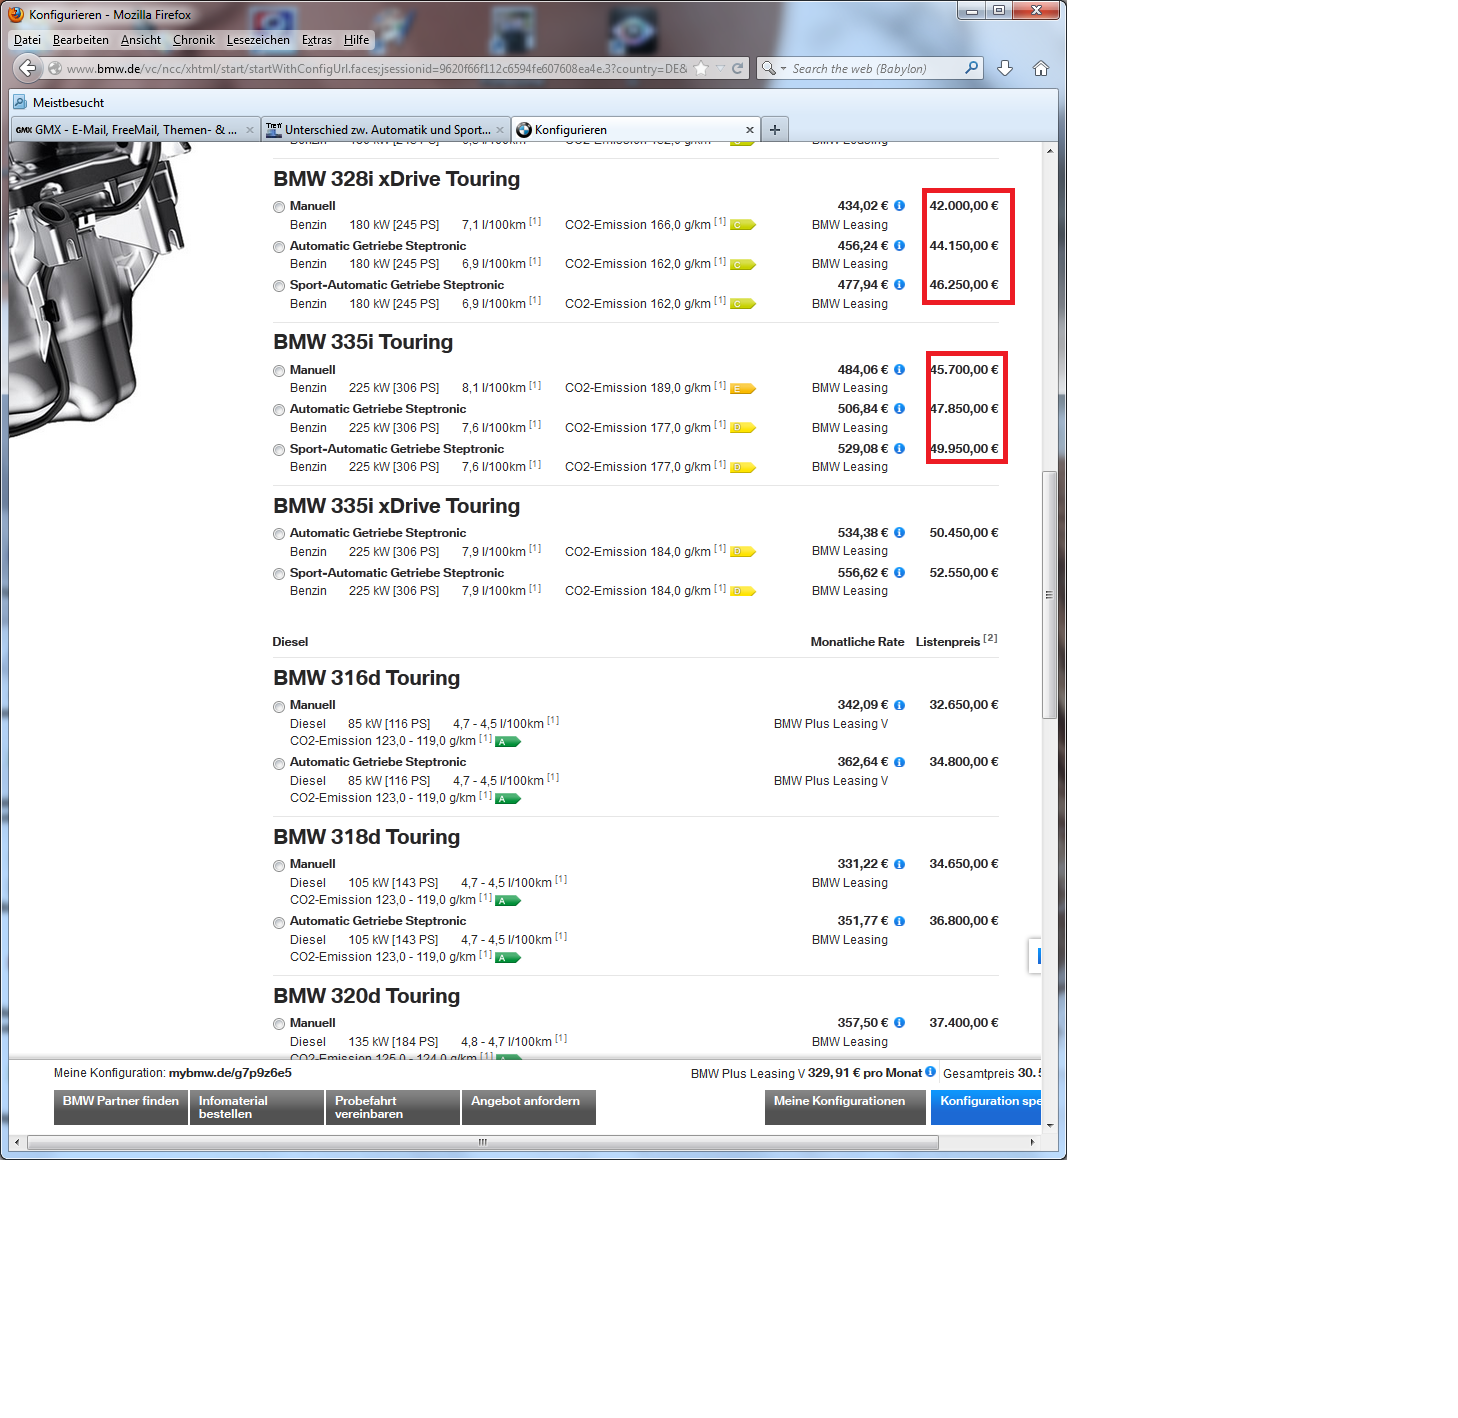Click info icon next to 456,24 € rate

(899, 246)
